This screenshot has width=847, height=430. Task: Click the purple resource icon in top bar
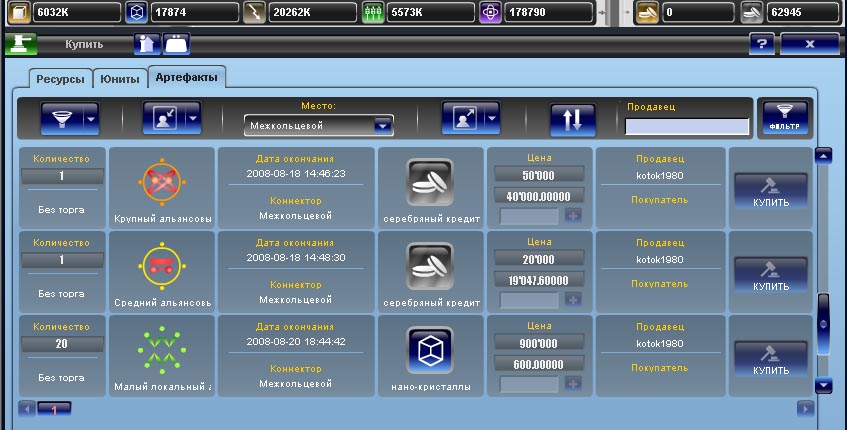pos(491,13)
